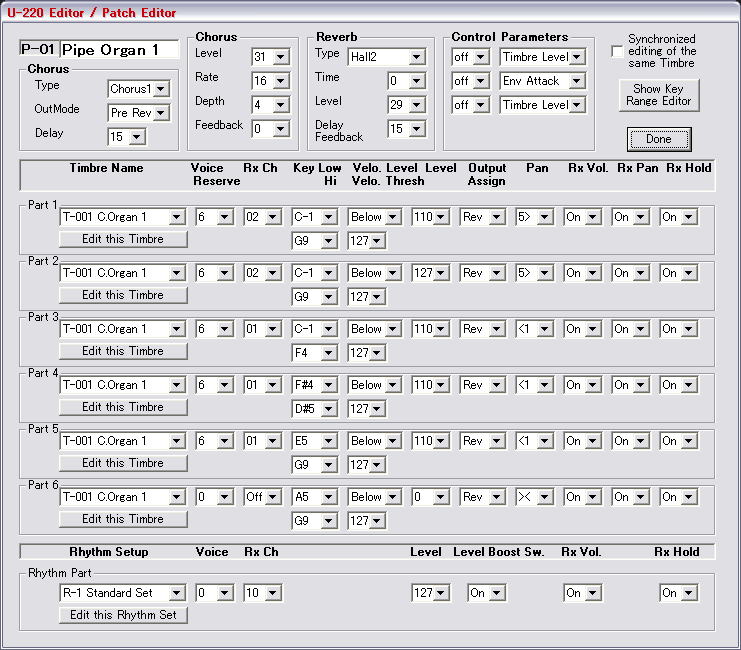Open the Reverb Level dropdown showing 29
The height and width of the screenshot is (650, 741).
pos(406,105)
